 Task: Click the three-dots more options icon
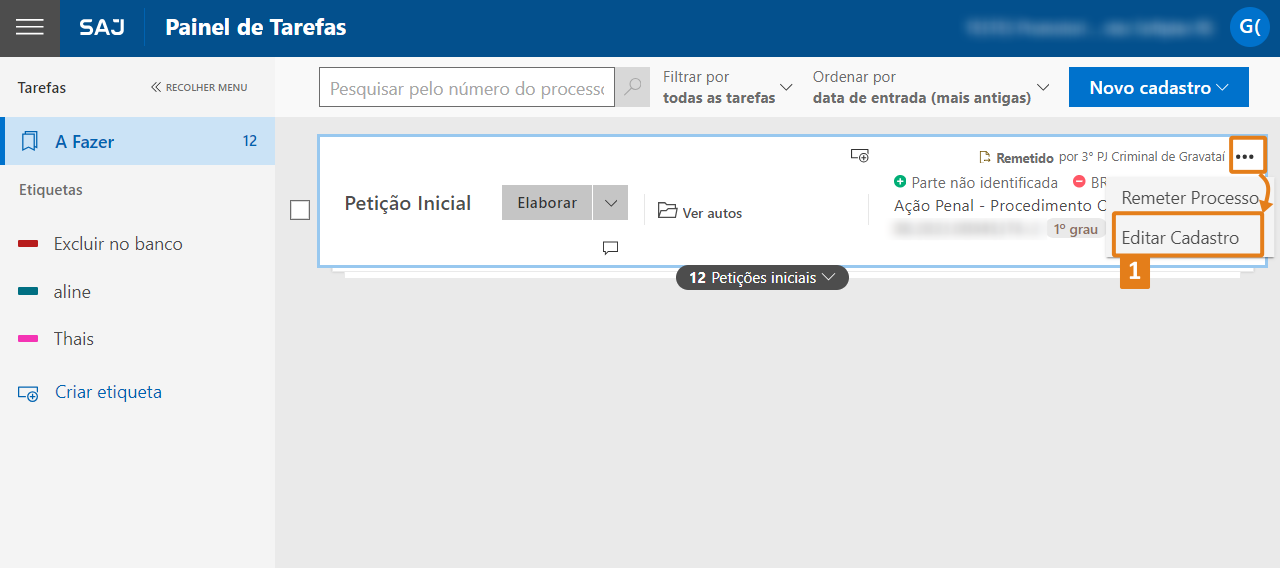coord(1245,157)
